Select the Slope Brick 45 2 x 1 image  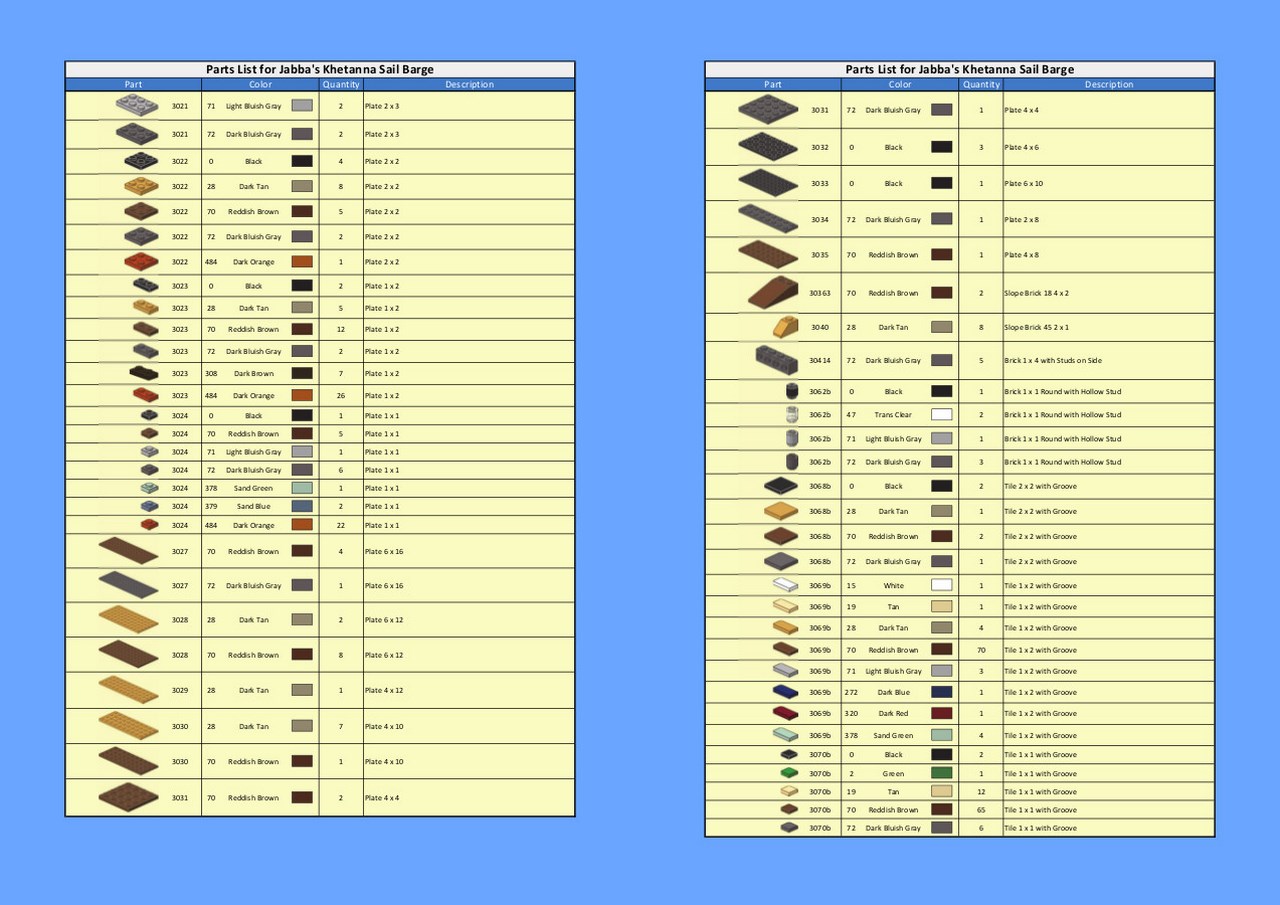coord(785,327)
